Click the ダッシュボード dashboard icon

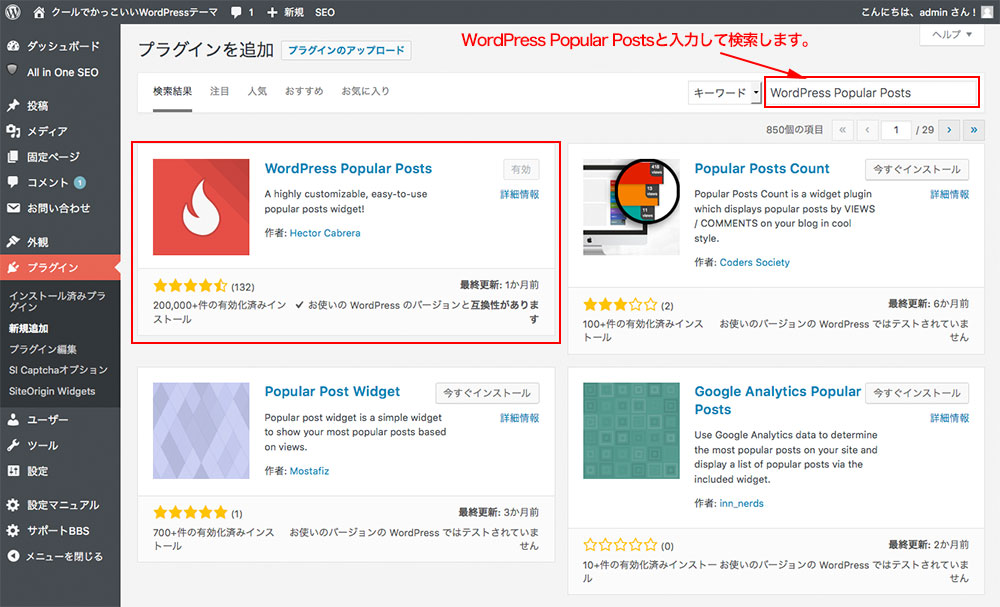(x=13, y=46)
